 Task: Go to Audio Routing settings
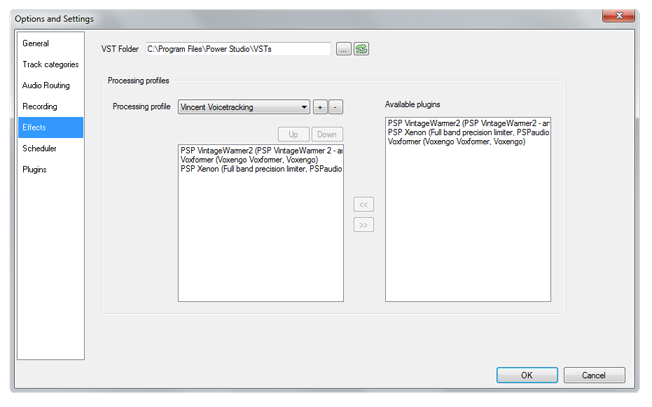[x=46, y=86]
